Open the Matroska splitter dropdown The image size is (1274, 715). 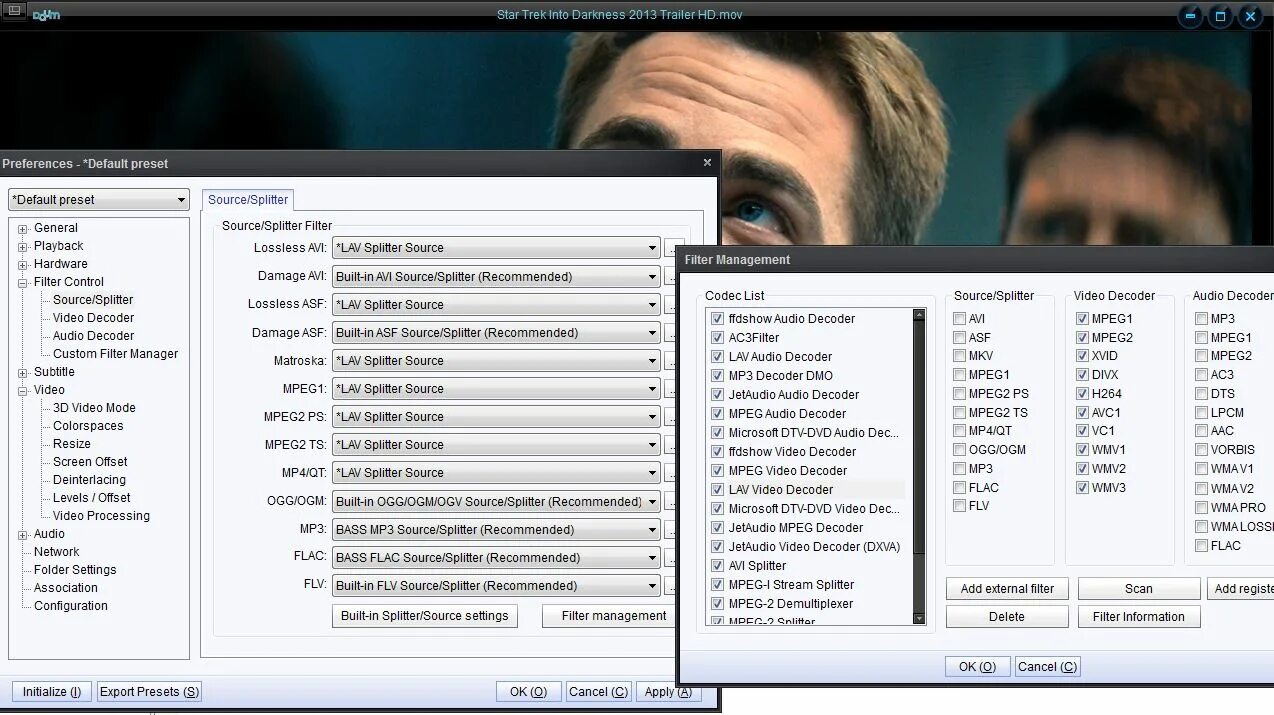496,361
